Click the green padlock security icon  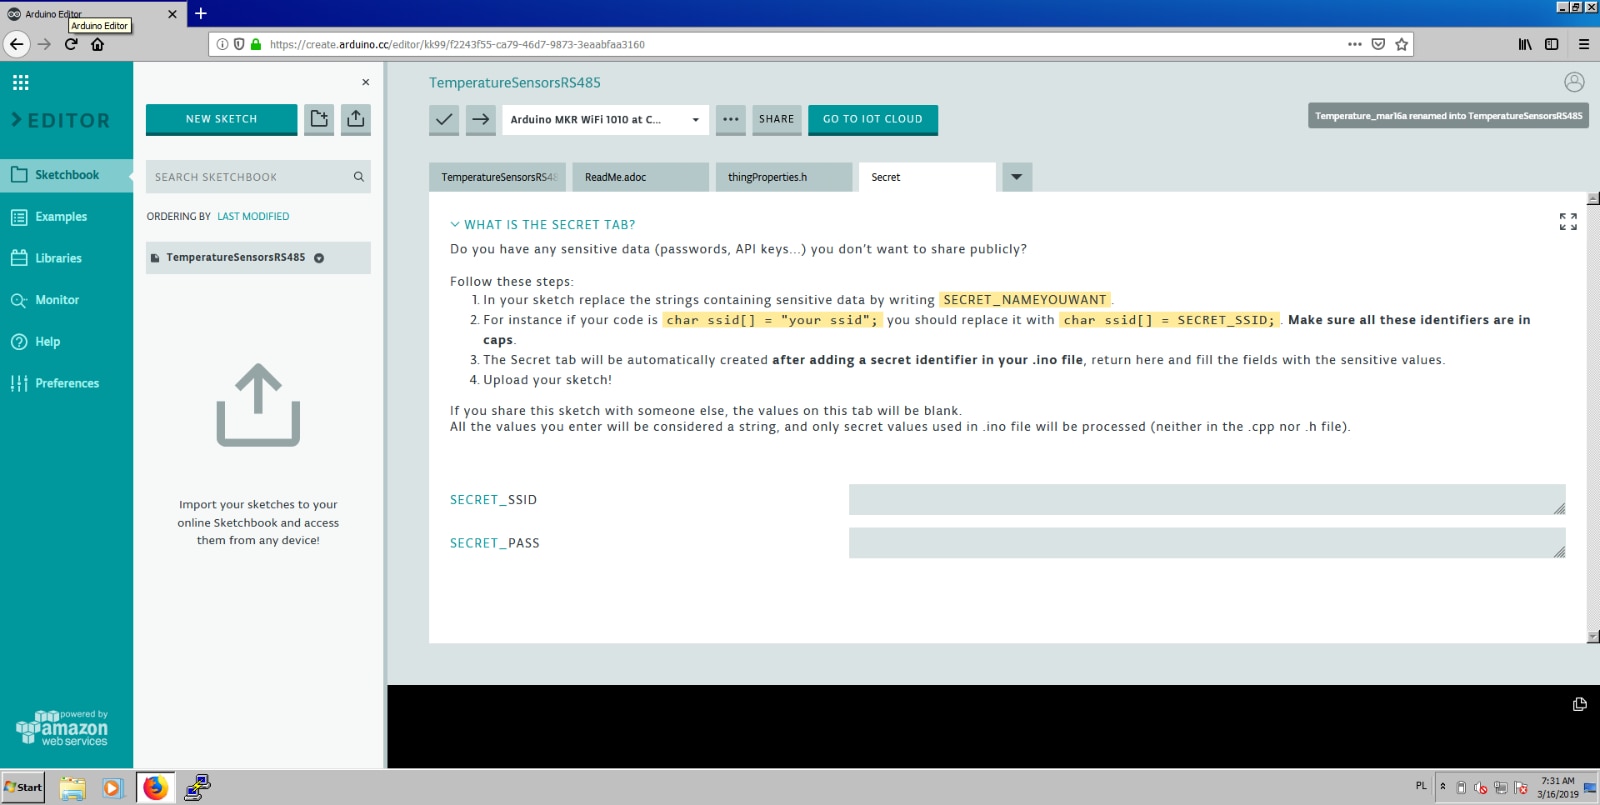coord(256,44)
